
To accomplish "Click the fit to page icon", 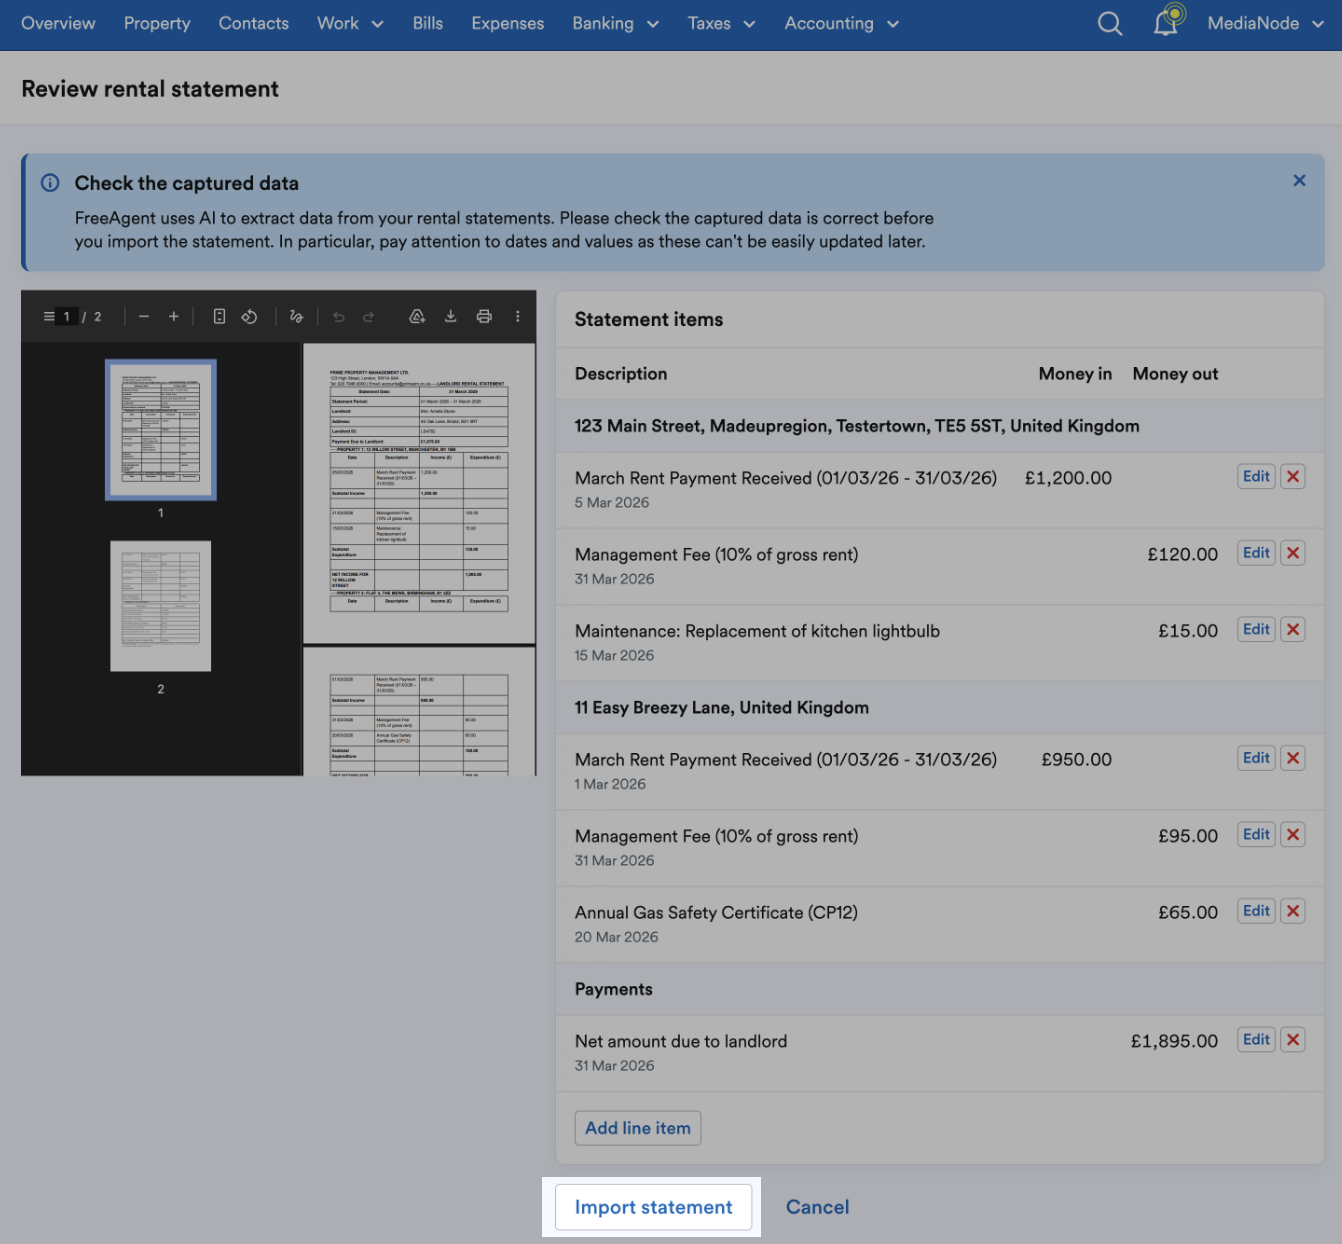I will pyautogui.click(x=219, y=316).
